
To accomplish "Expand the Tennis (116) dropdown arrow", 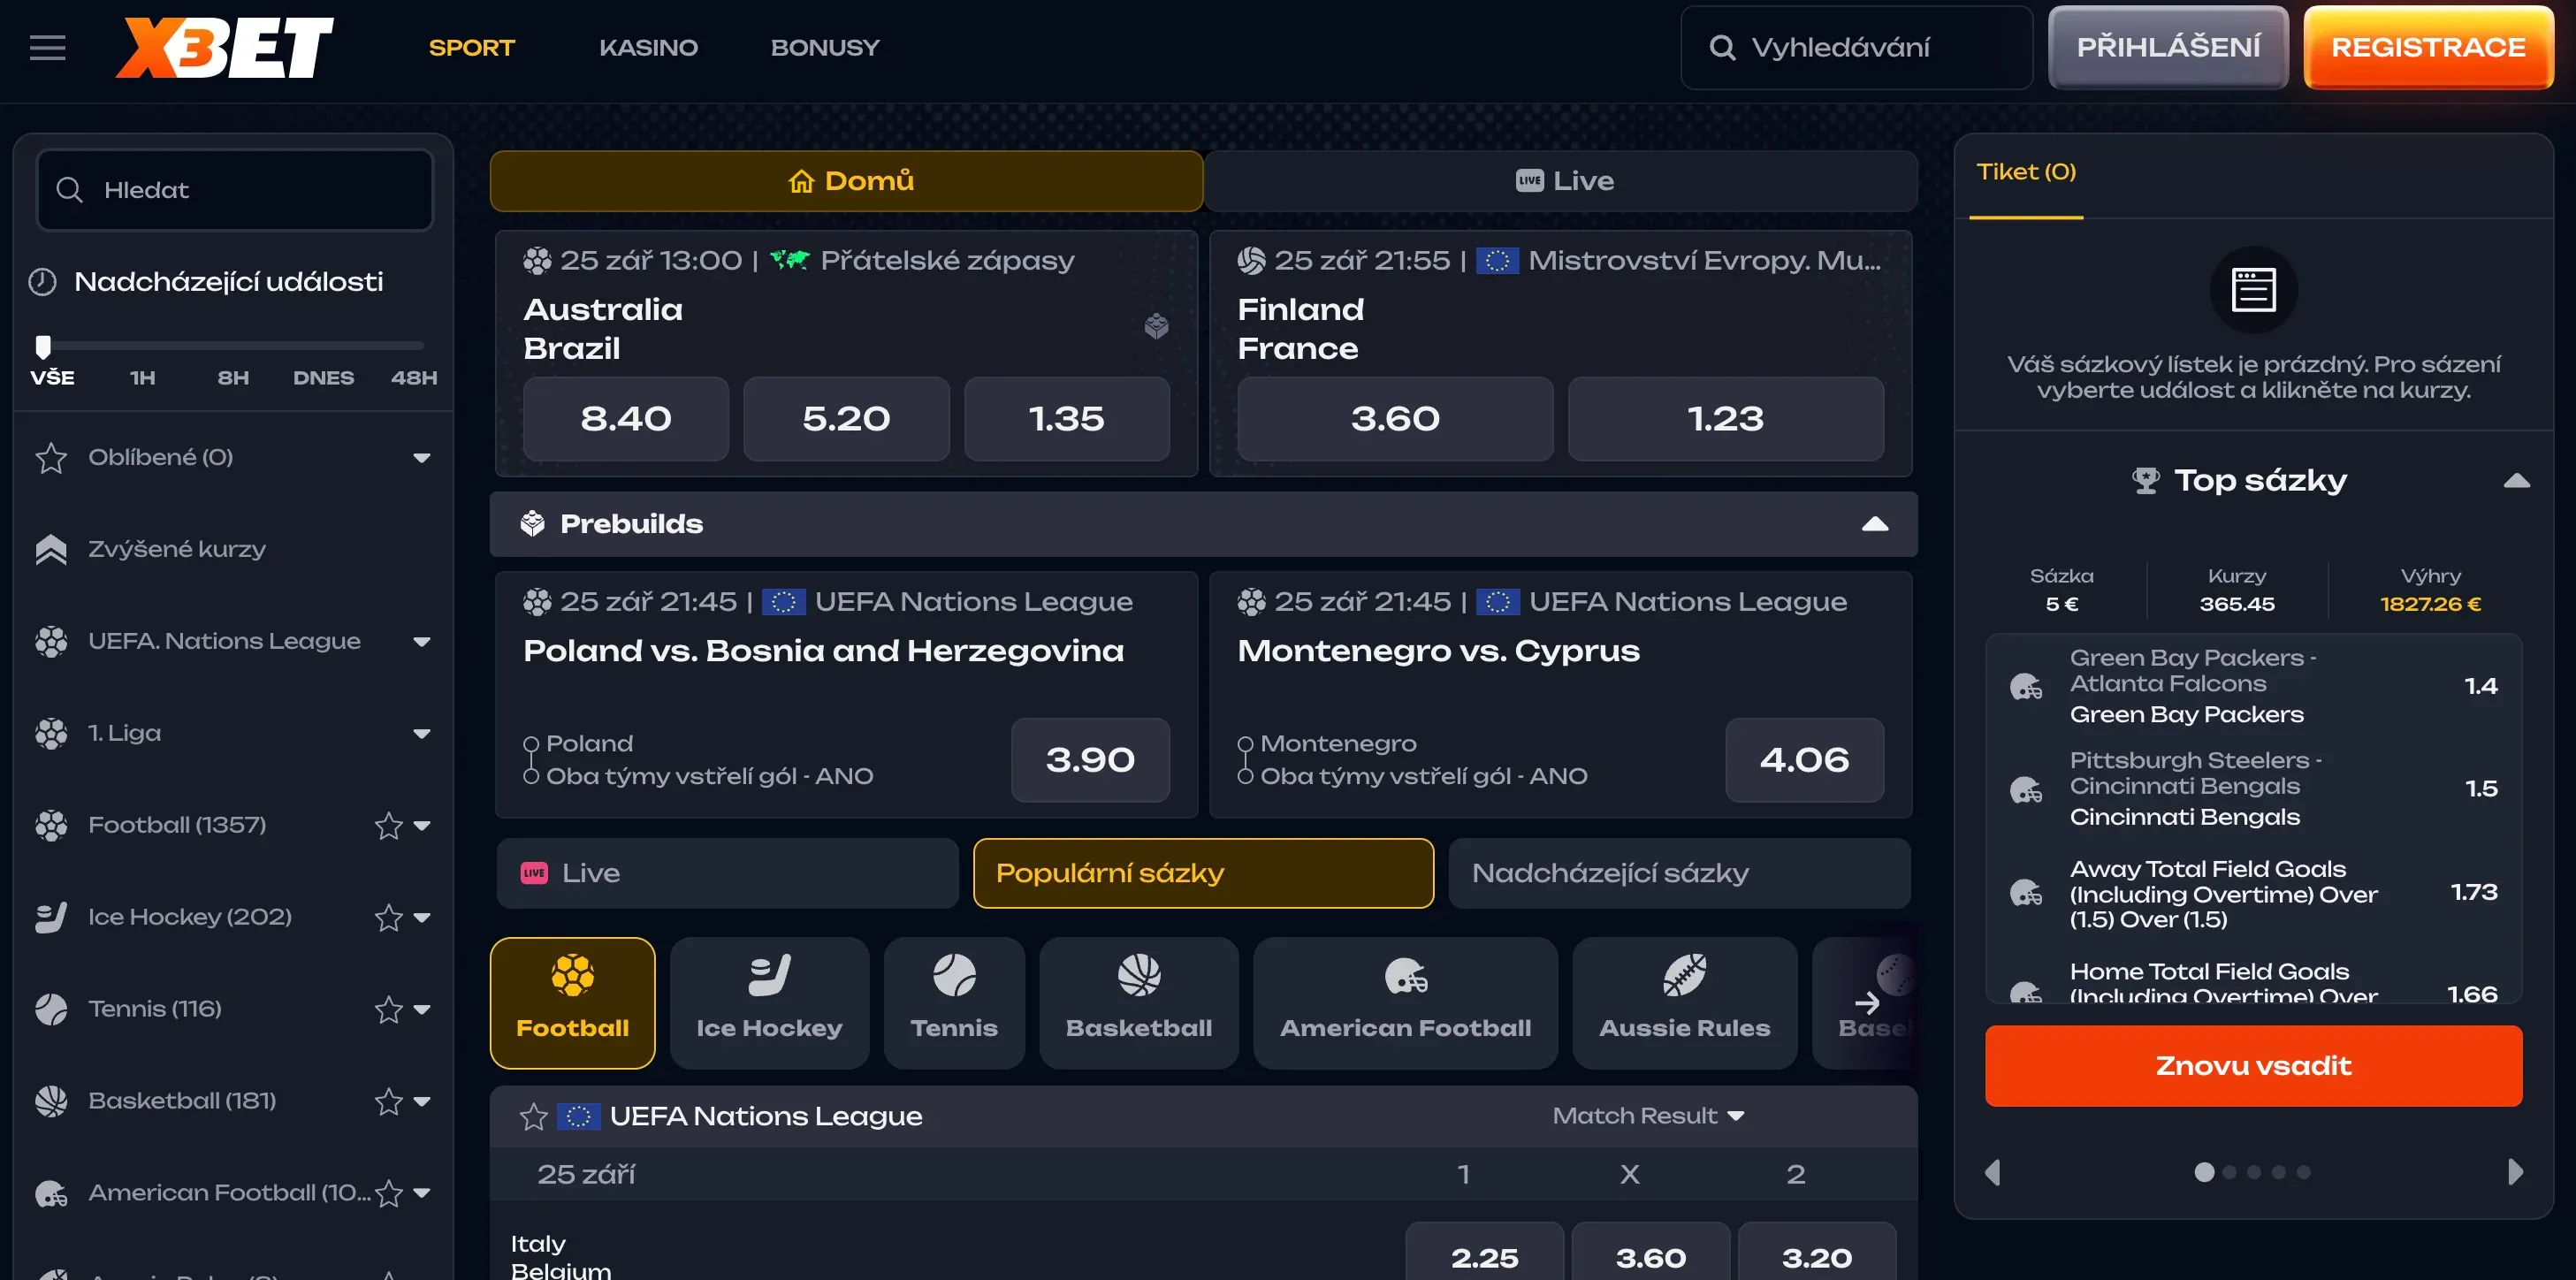I will pos(422,1010).
